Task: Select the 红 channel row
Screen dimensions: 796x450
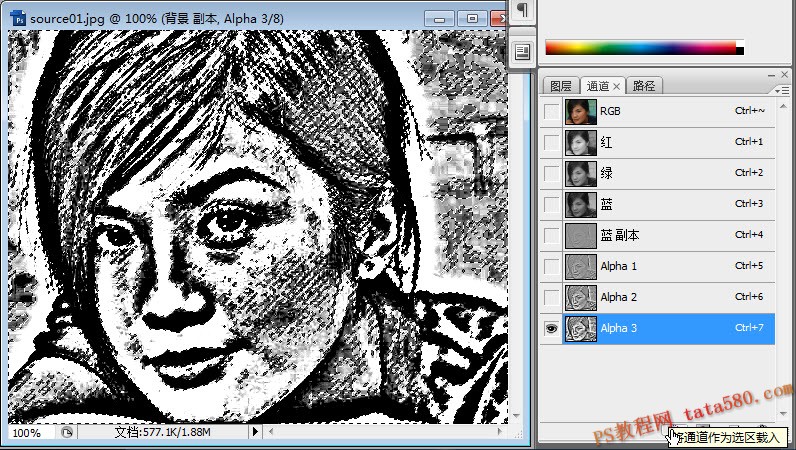Action: point(657,142)
